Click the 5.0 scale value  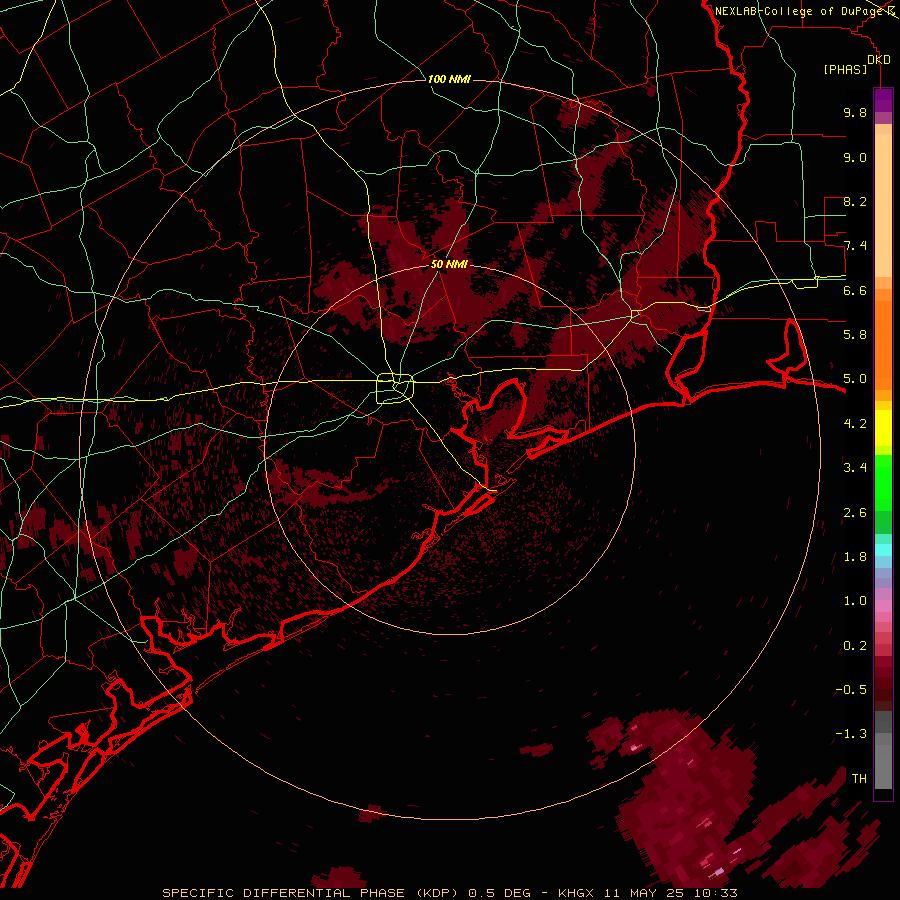click(855, 379)
